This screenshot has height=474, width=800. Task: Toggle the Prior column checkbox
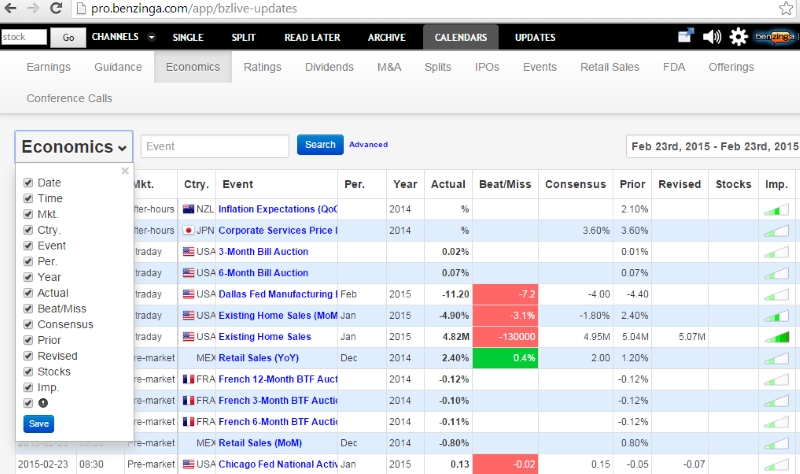coord(28,340)
